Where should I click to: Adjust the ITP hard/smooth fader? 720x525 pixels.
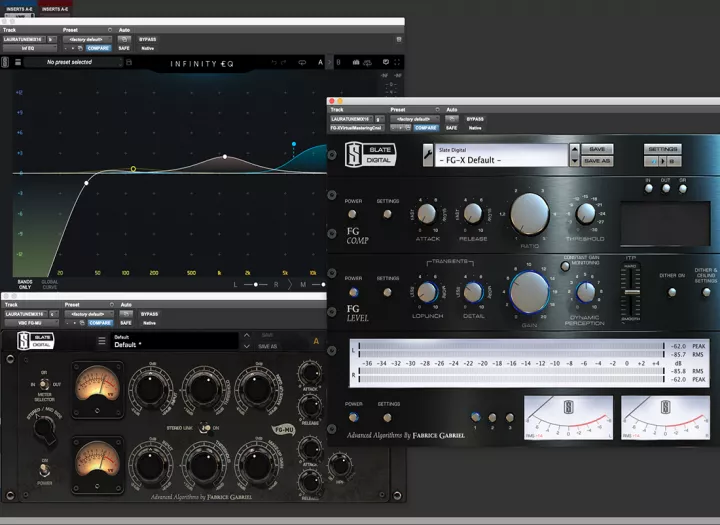tap(632, 292)
